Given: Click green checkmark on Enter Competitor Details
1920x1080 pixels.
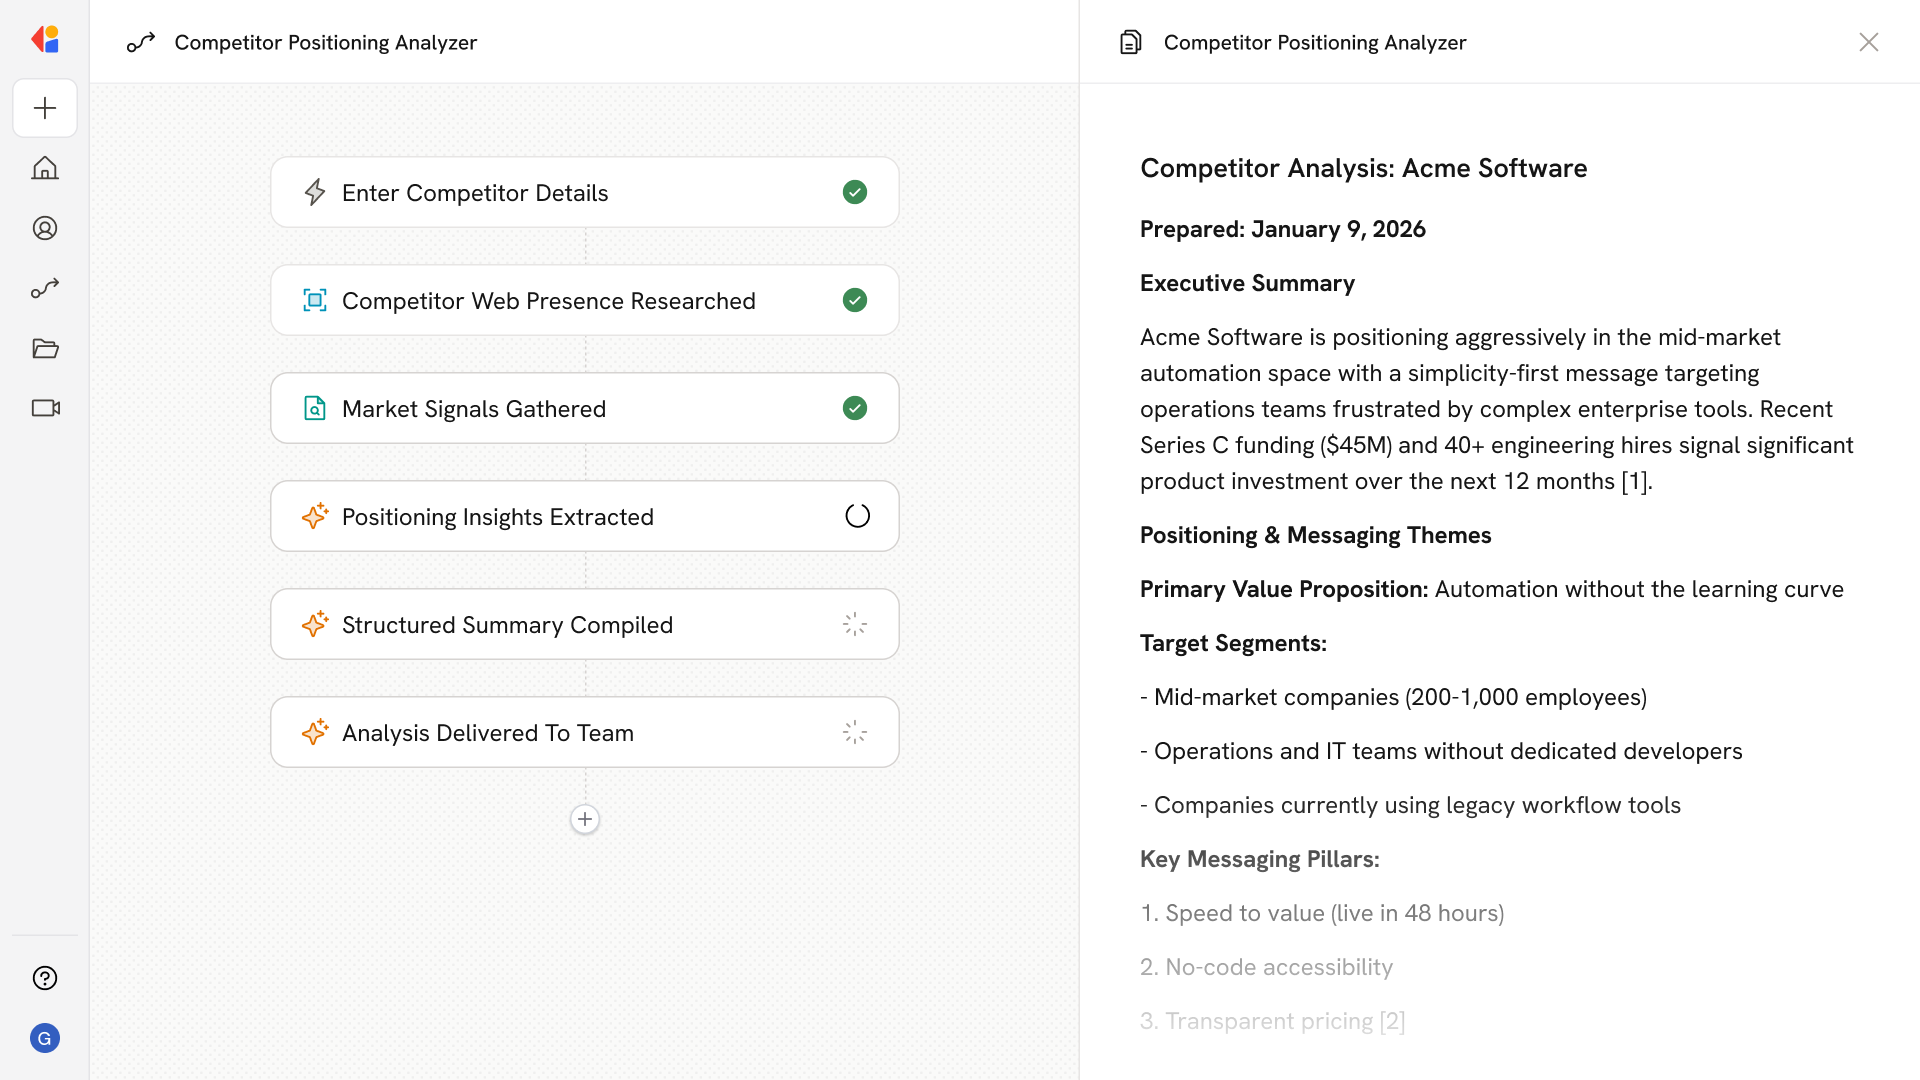Looking at the screenshot, I should pyautogui.click(x=855, y=192).
